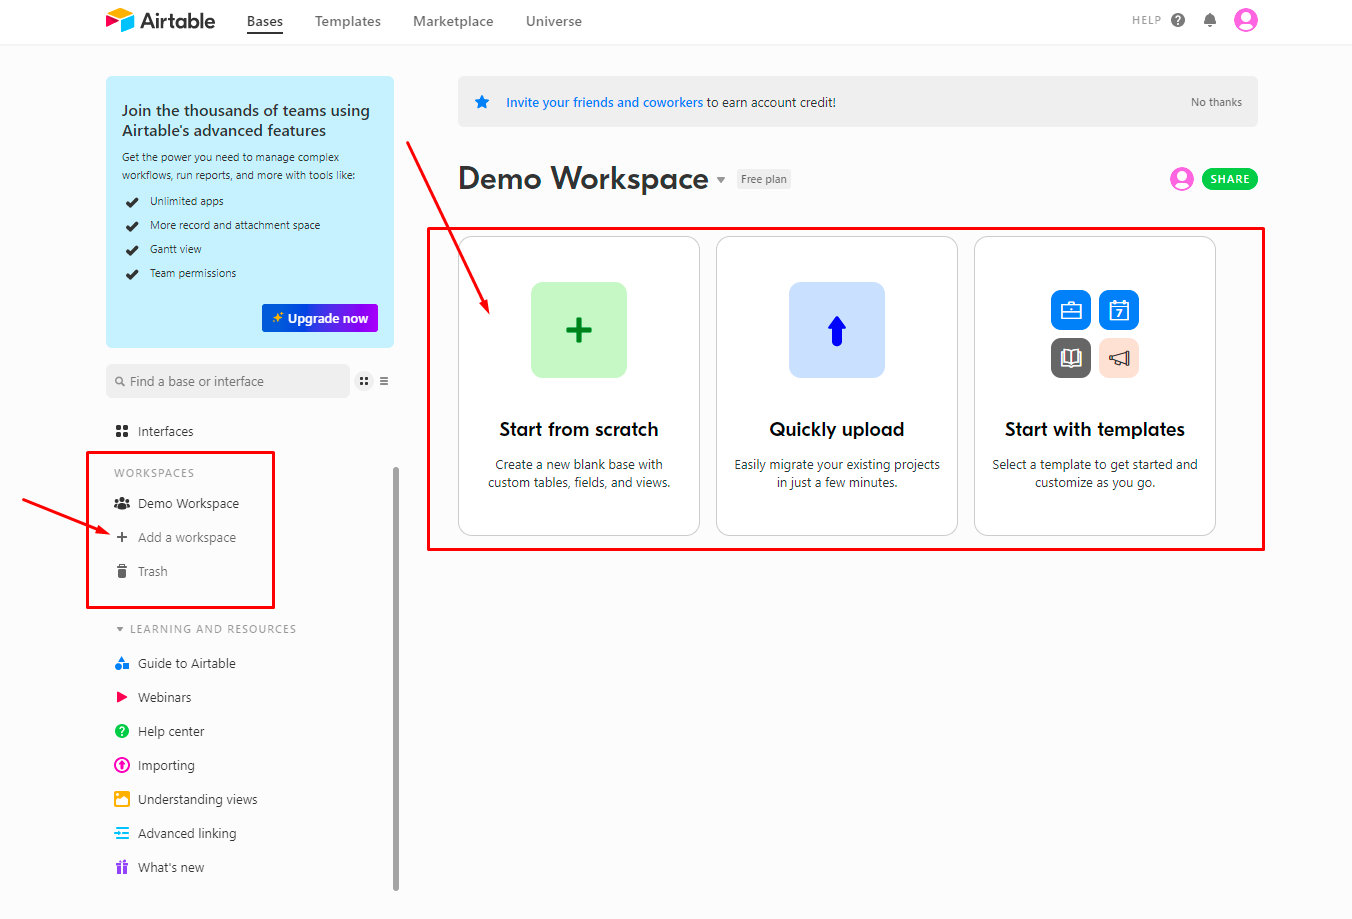
Task: Open Importing link text
Action: [166, 765]
